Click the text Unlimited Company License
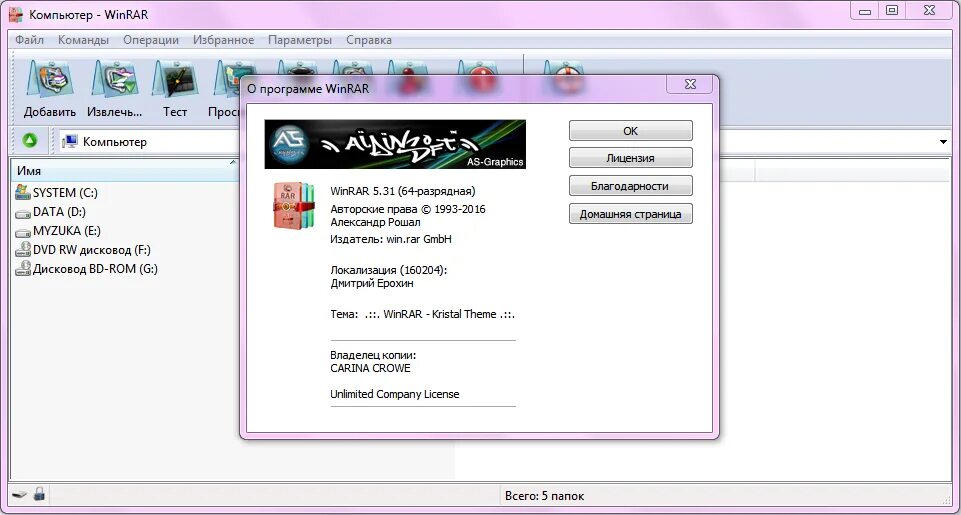 click(395, 394)
